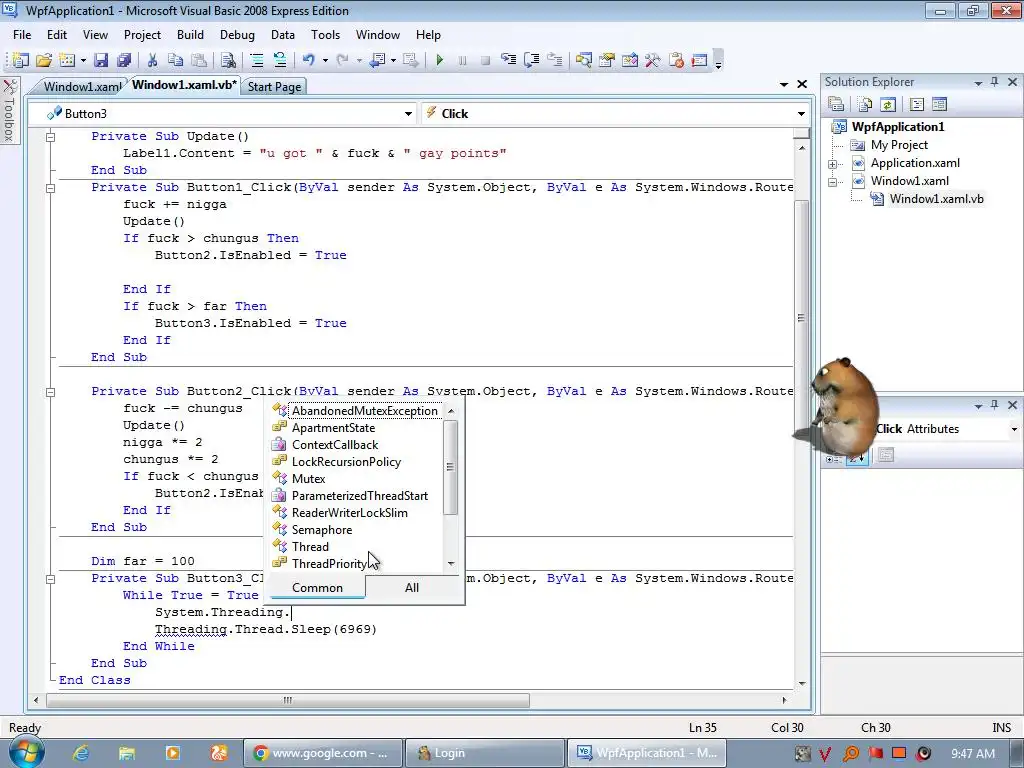Image resolution: width=1024 pixels, height=768 pixels.
Task: Collapse the Button3_Click sub outline
Action: pyautogui.click(x=50, y=579)
